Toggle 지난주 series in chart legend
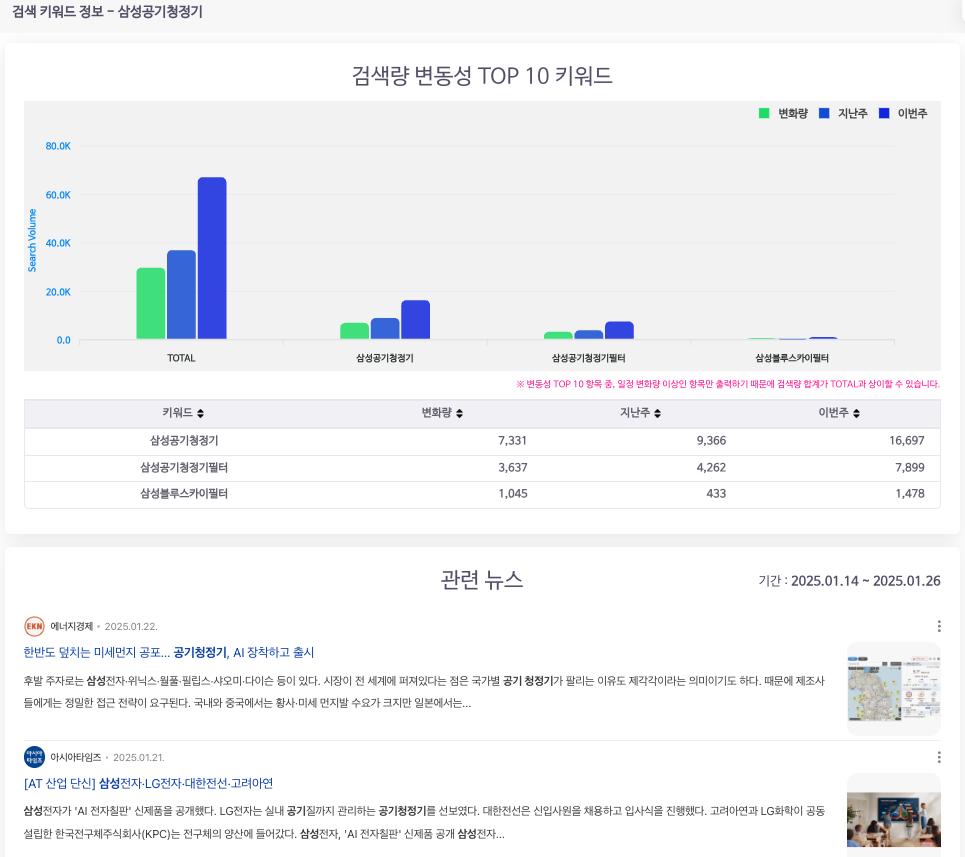 coord(844,114)
